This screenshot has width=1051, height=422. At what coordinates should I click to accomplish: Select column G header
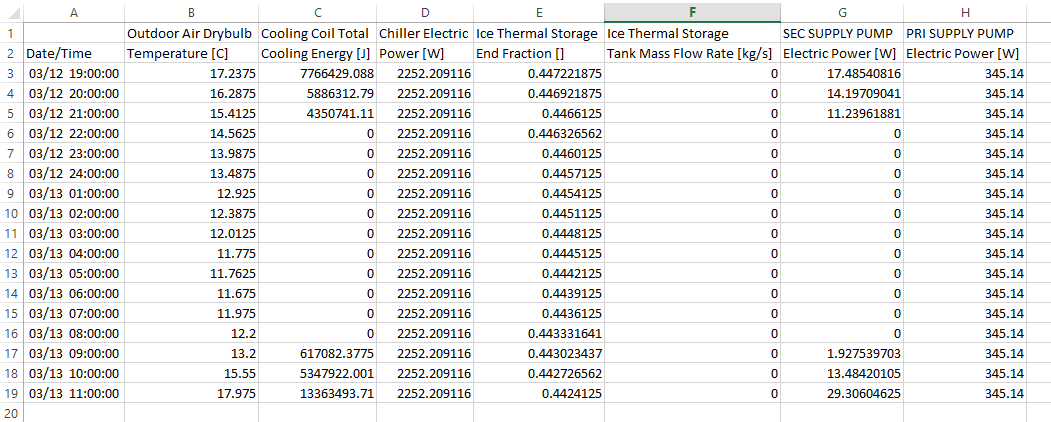[841, 12]
